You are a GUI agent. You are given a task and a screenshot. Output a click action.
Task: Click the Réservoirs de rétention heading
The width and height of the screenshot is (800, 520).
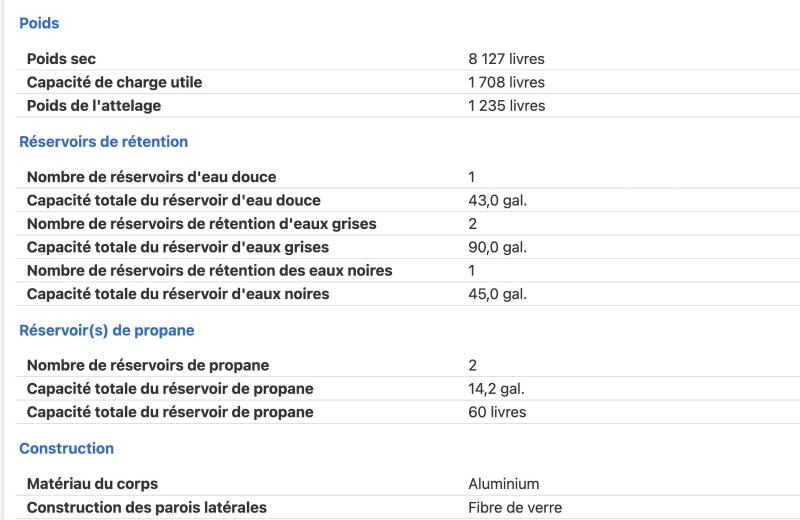(104, 141)
